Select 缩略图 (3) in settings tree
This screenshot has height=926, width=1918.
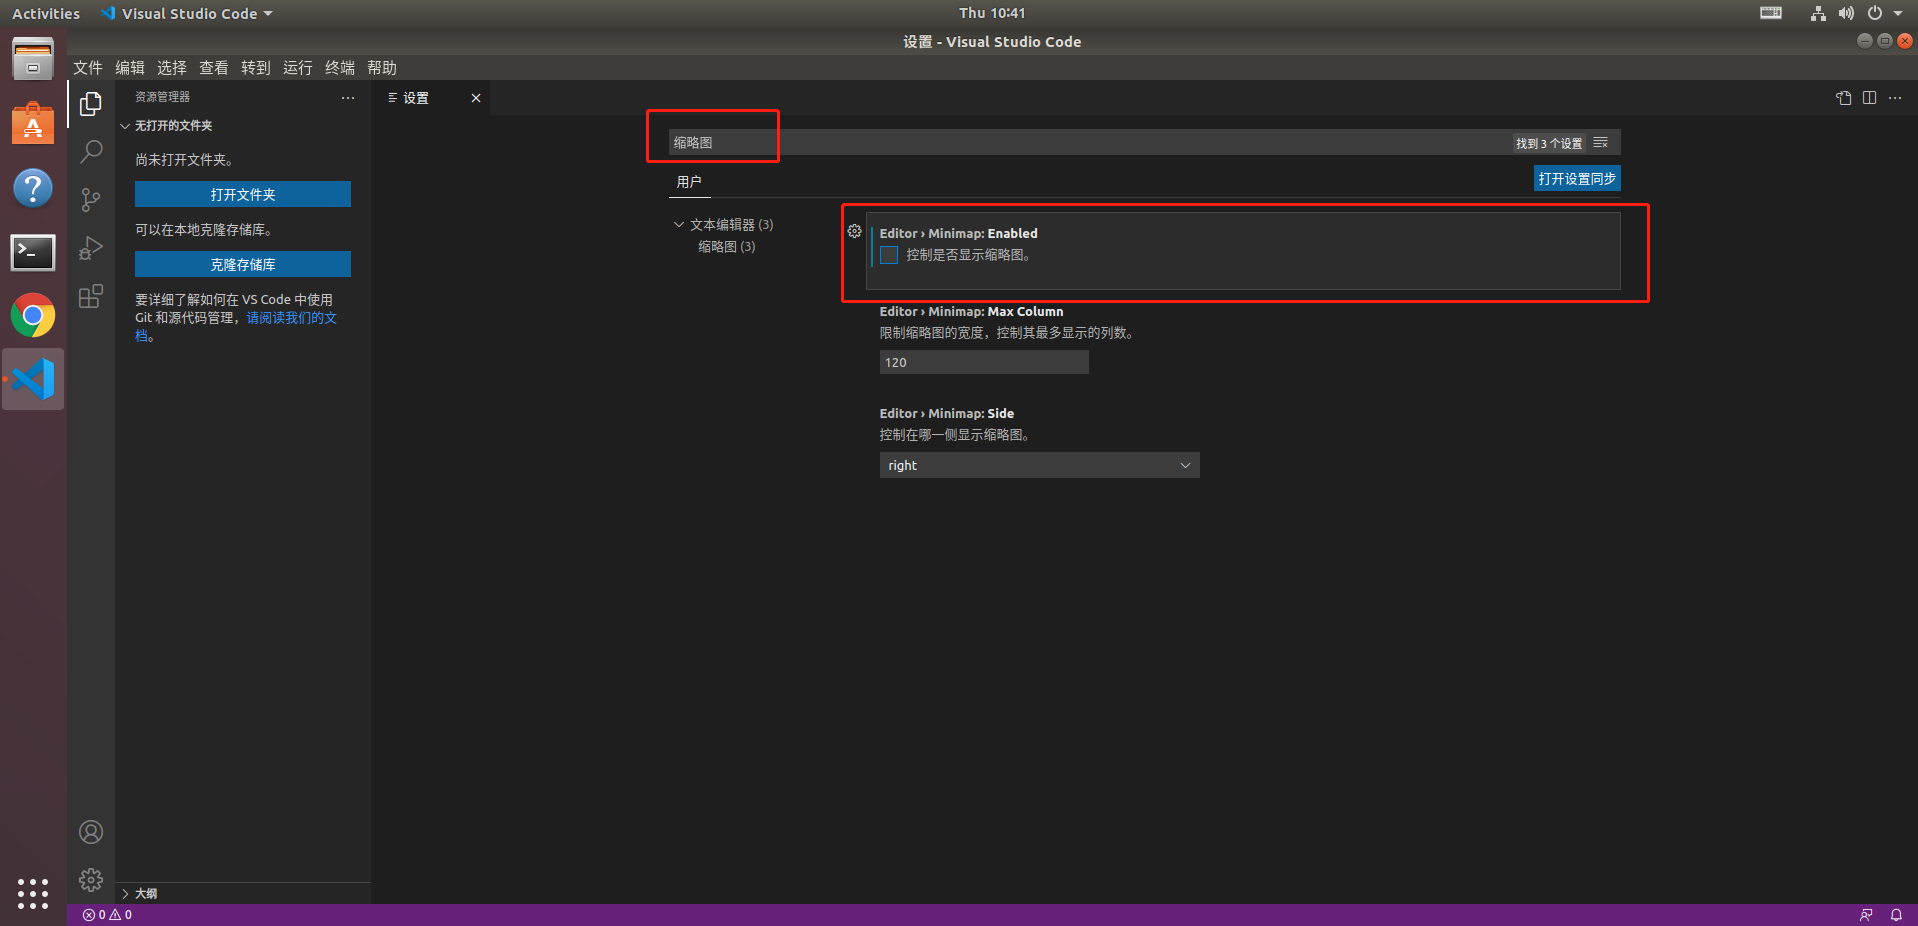(727, 247)
